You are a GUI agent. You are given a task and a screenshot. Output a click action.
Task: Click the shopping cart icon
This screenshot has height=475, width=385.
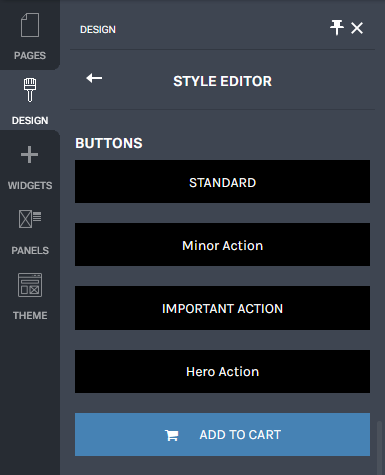click(x=172, y=435)
